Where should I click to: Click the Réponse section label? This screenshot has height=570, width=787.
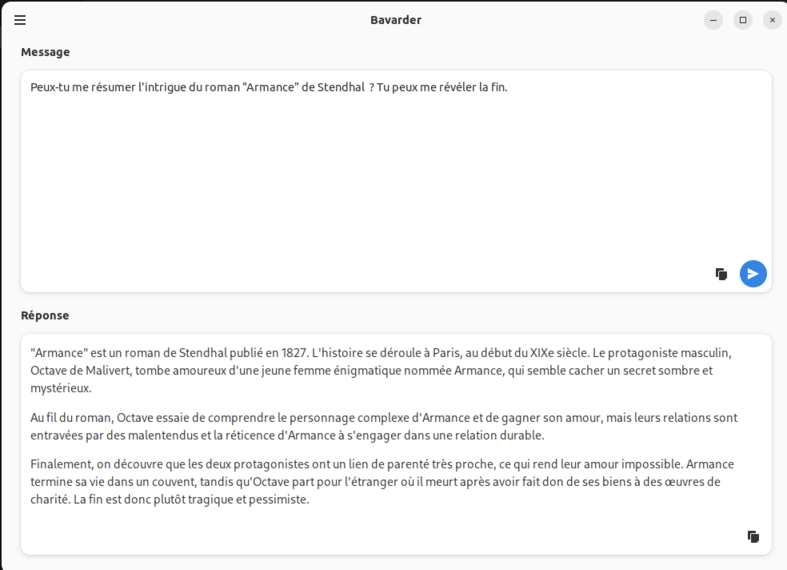point(45,316)
